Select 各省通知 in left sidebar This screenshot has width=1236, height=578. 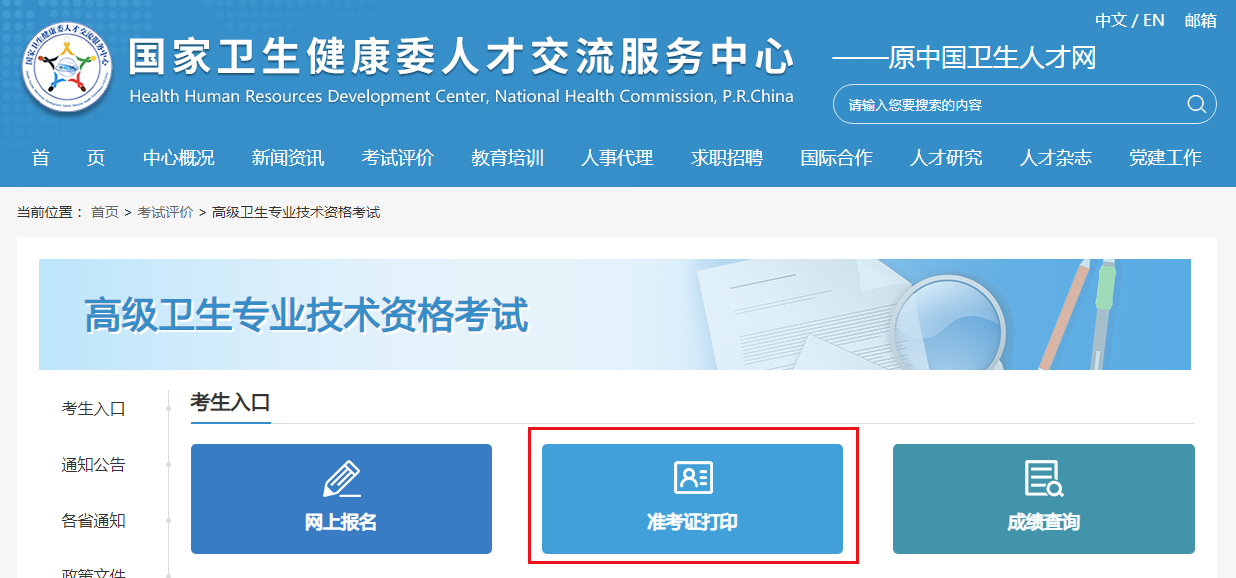[x=93, y=520]
